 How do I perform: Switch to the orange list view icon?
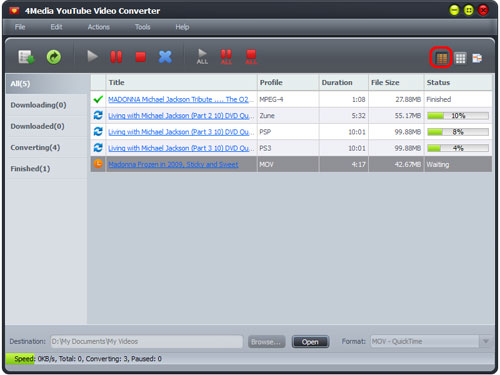(442, 58)
